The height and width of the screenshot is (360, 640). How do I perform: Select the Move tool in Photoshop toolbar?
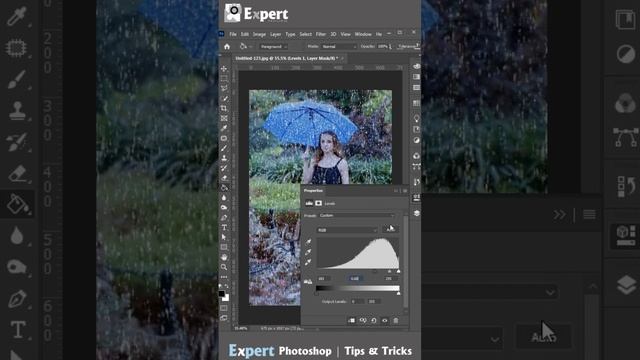(224, 69)
